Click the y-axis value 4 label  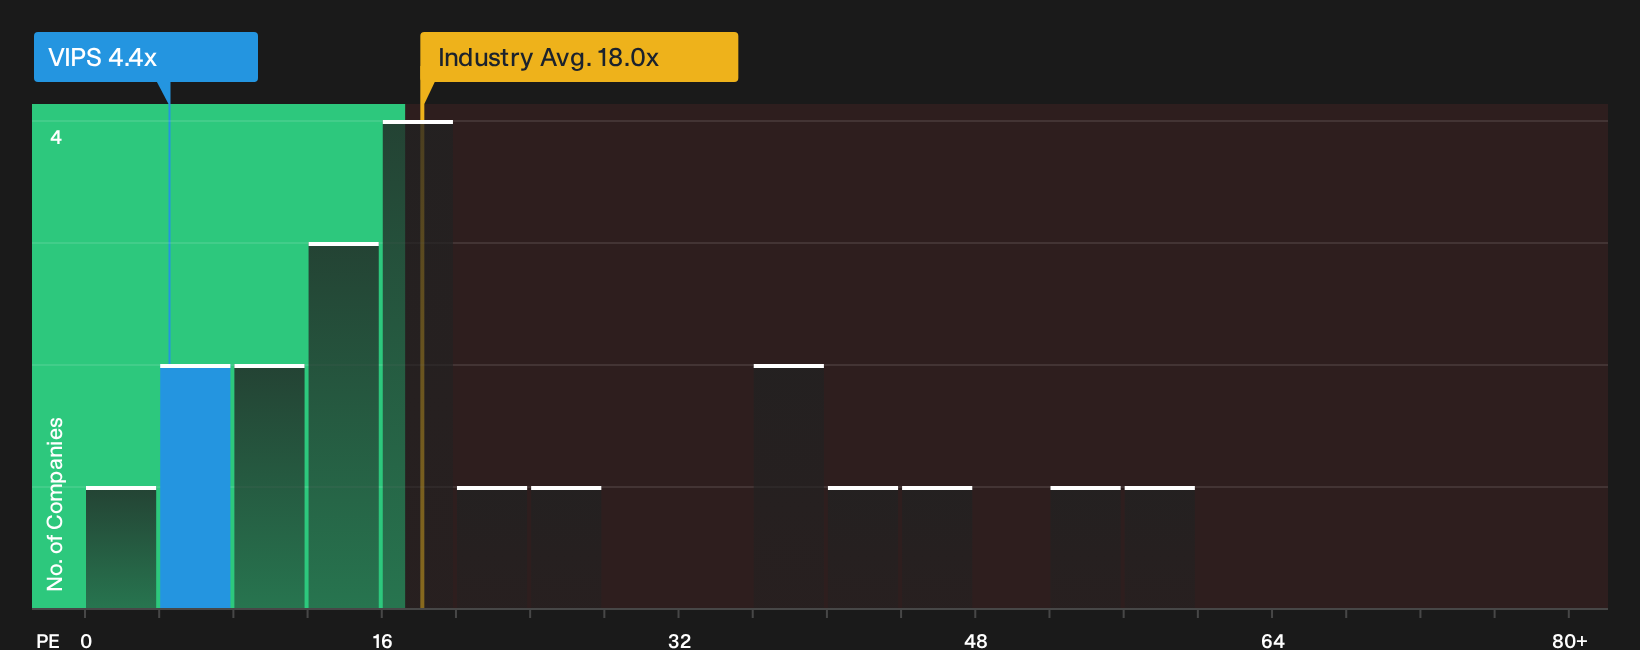point(56,137)
